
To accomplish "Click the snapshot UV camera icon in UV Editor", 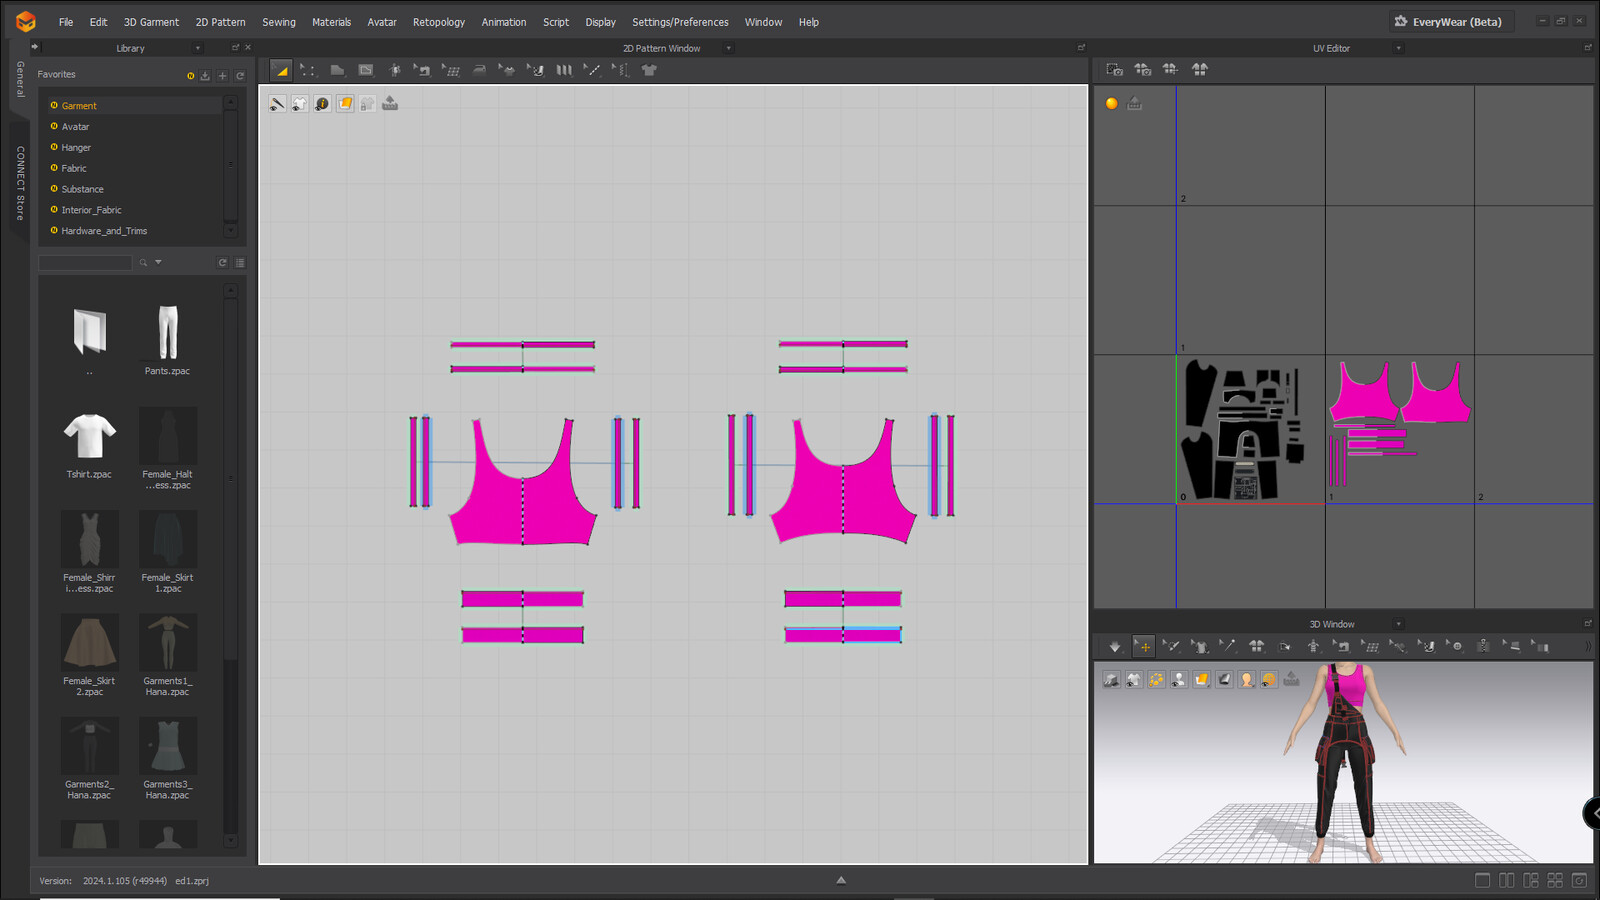I will click(x=1114, y=69).
